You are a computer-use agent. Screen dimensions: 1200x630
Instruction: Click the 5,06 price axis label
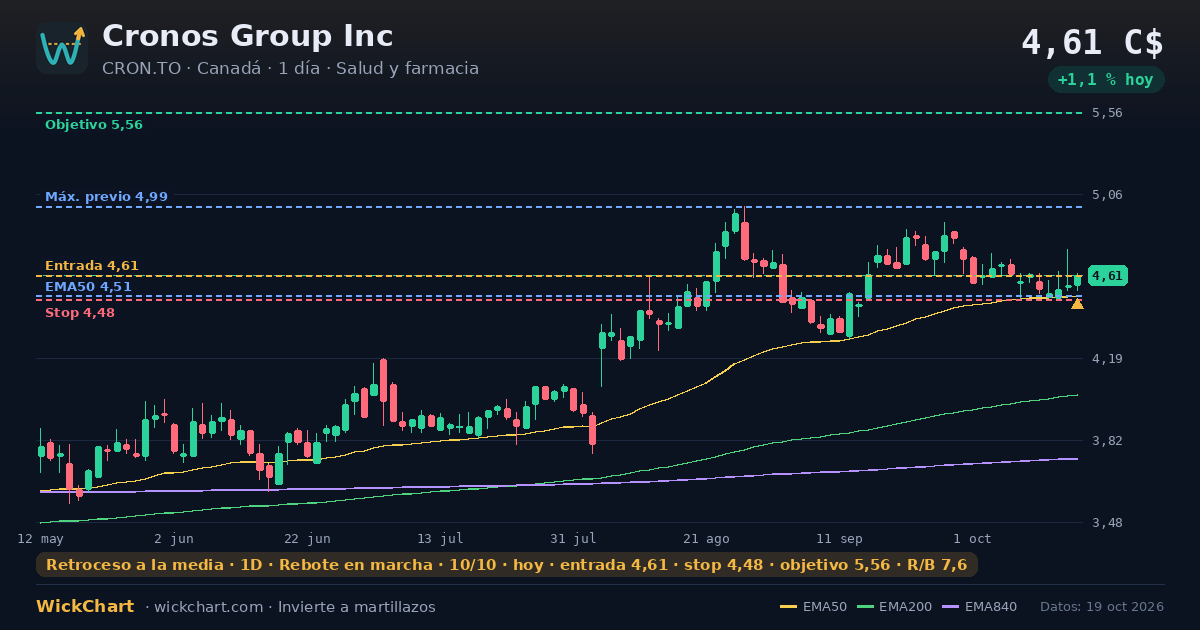pyautogui.click(x=1107, y=195)
